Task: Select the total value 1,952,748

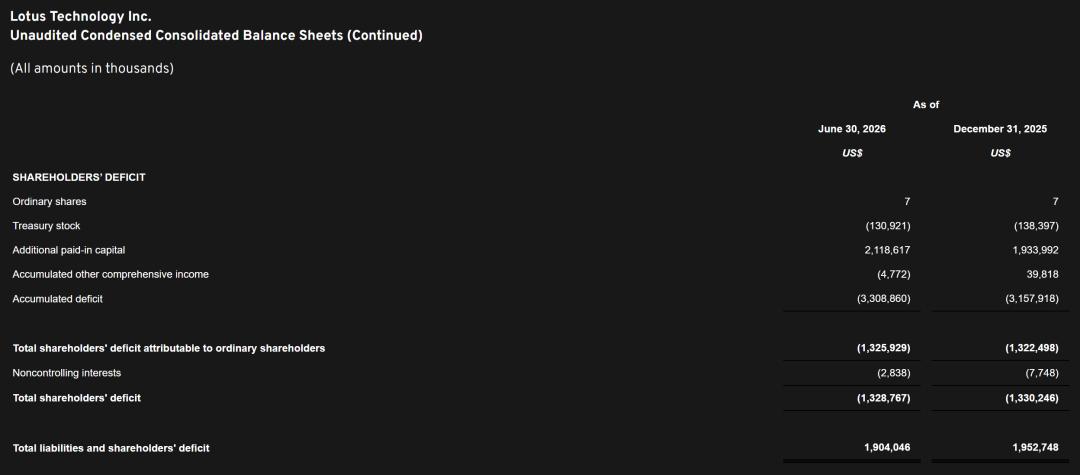Action: [1035, 447]
